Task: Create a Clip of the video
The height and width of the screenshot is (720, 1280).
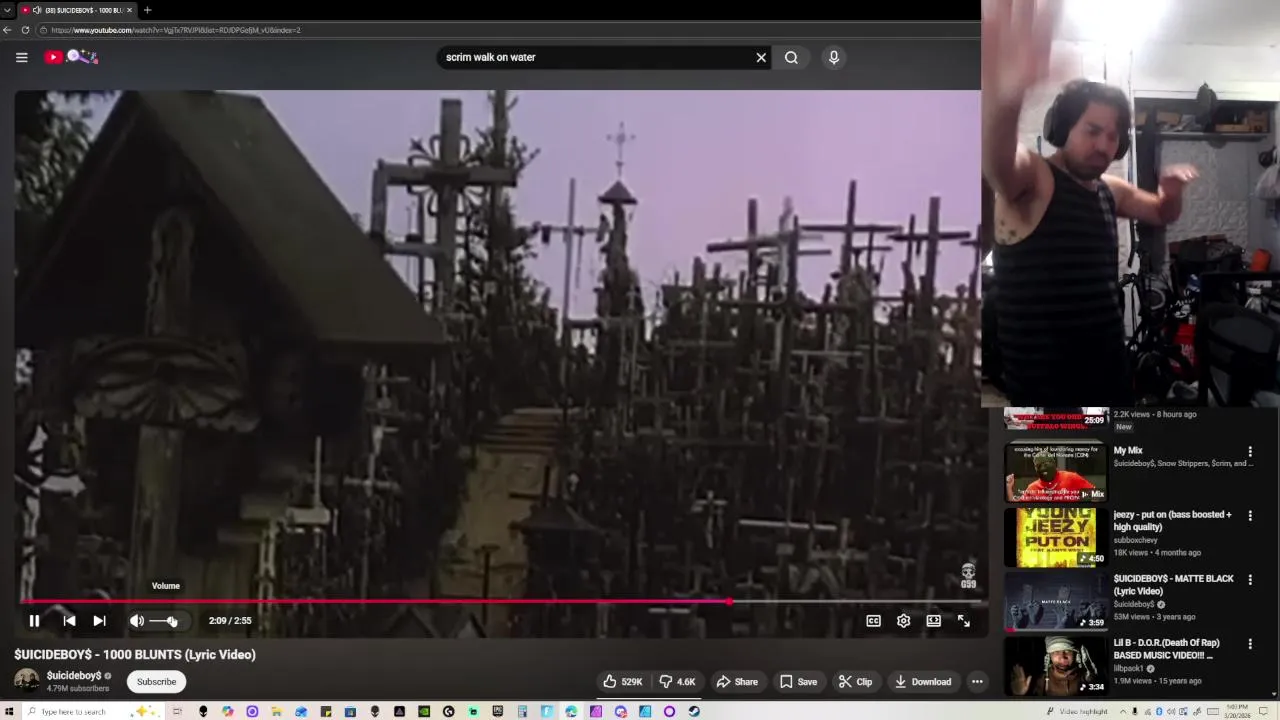Action: coord(855,682)
